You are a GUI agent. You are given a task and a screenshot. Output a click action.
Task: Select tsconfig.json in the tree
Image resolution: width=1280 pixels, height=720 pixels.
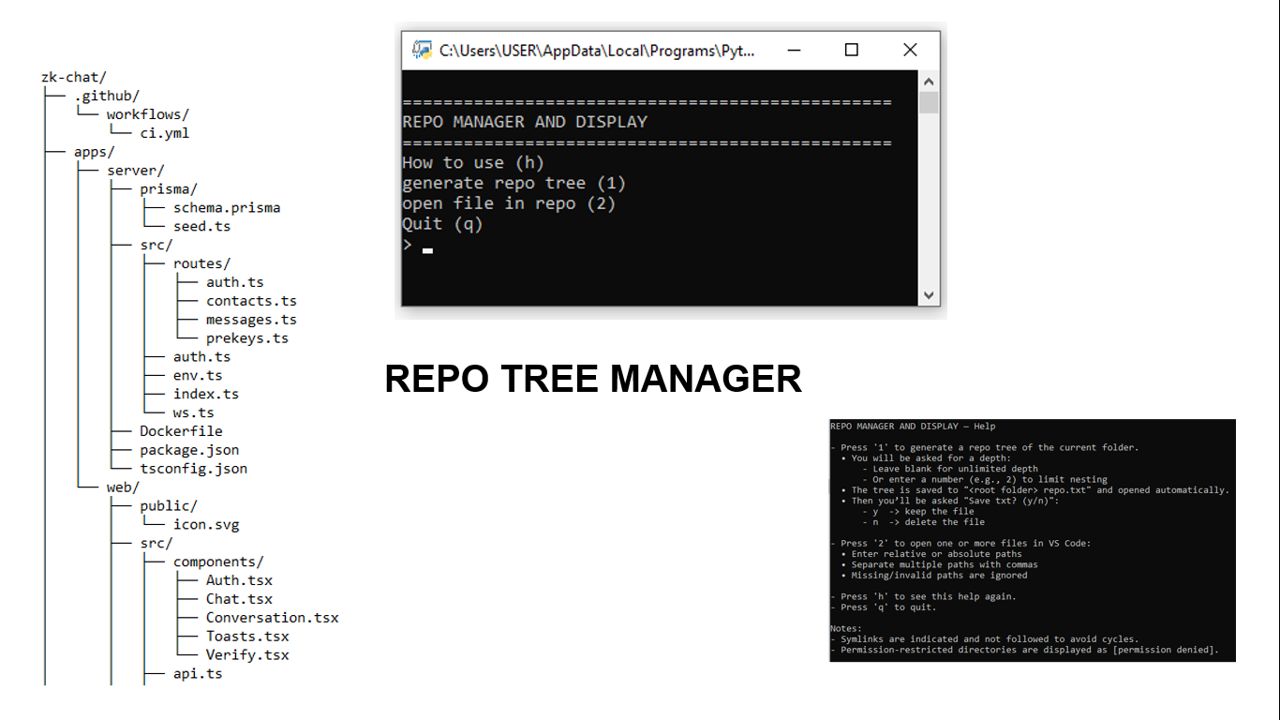tap(194, 469)
